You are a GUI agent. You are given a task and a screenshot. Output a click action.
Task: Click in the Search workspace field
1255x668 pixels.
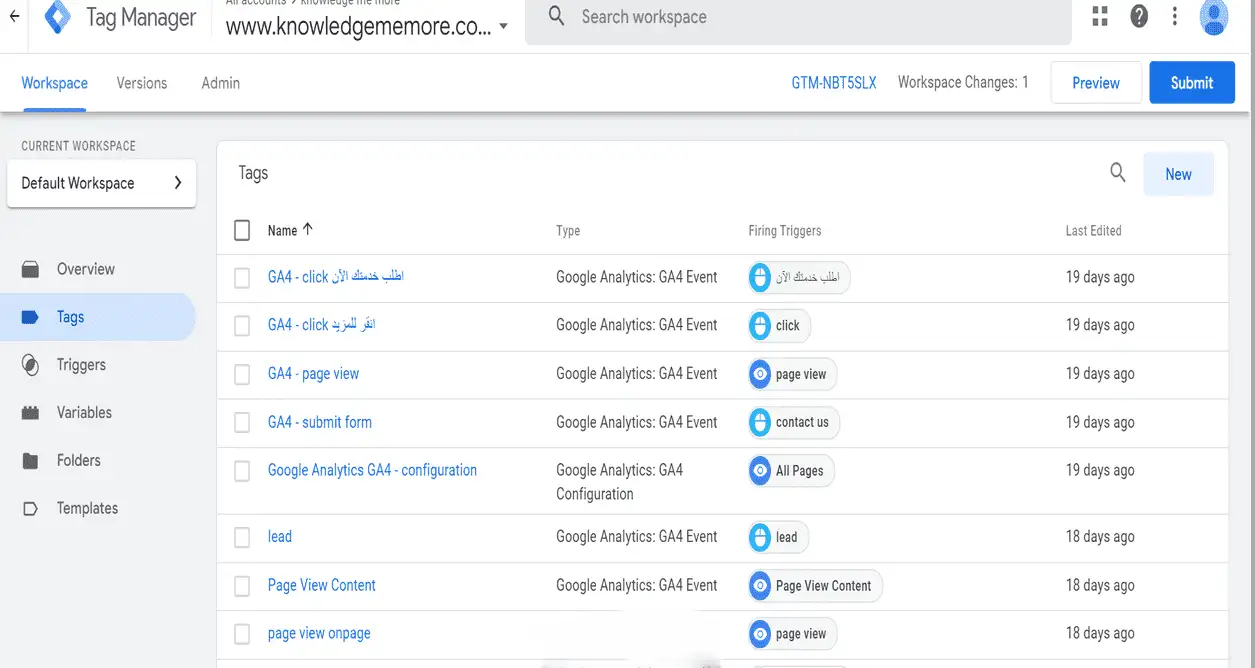click(798, 18)
